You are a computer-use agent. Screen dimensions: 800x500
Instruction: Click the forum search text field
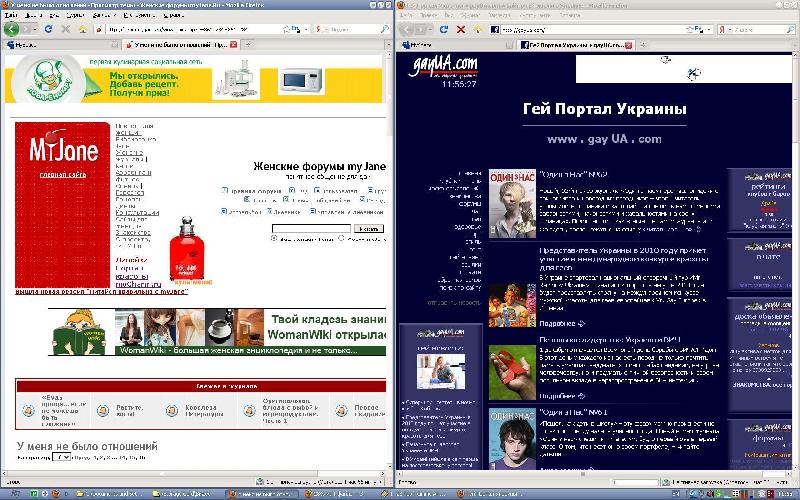pyautogui.click(x=311, y=229)
